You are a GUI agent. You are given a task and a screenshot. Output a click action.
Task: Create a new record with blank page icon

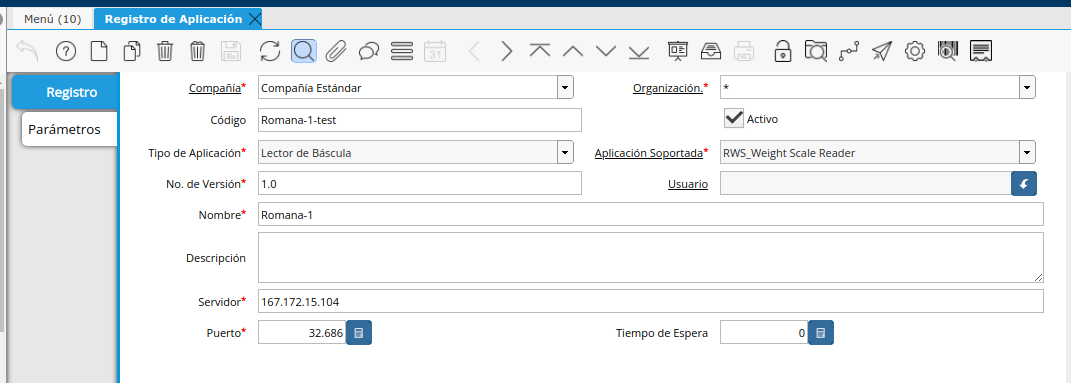coord(99,51)
